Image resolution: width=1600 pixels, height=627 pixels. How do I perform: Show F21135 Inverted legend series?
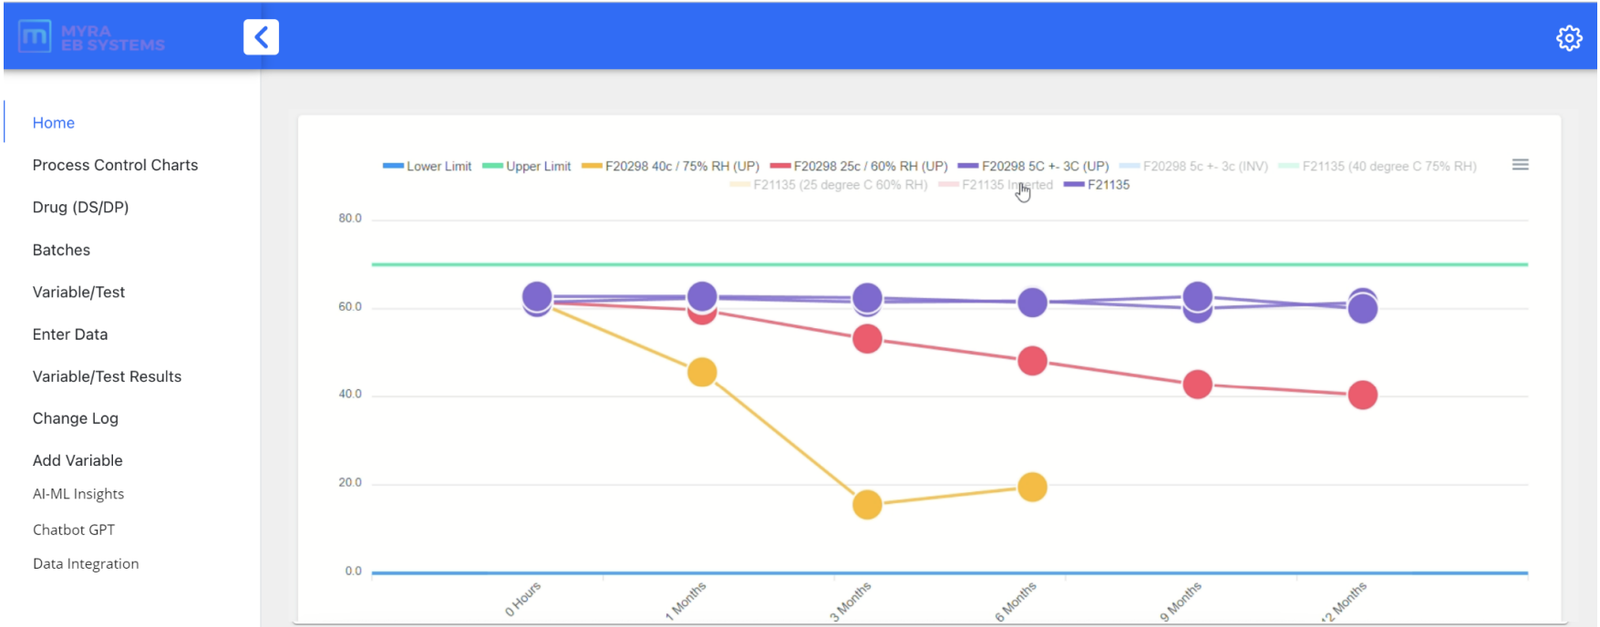995,185
